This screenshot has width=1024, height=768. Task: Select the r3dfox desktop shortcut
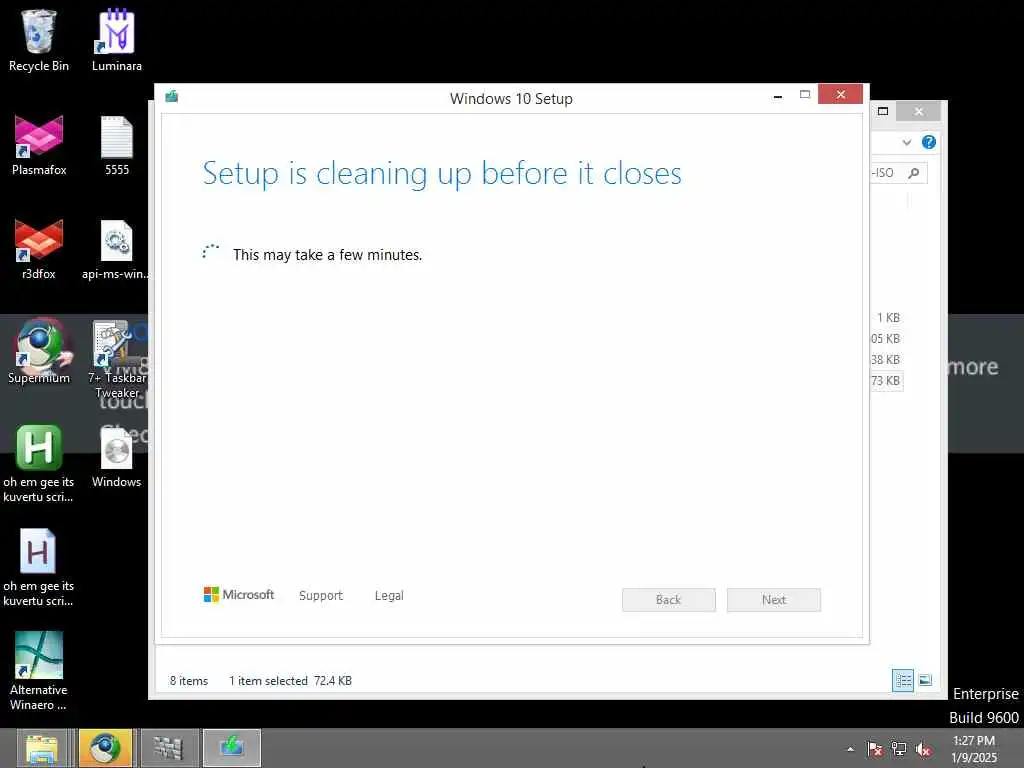click(x=39, y=249)
